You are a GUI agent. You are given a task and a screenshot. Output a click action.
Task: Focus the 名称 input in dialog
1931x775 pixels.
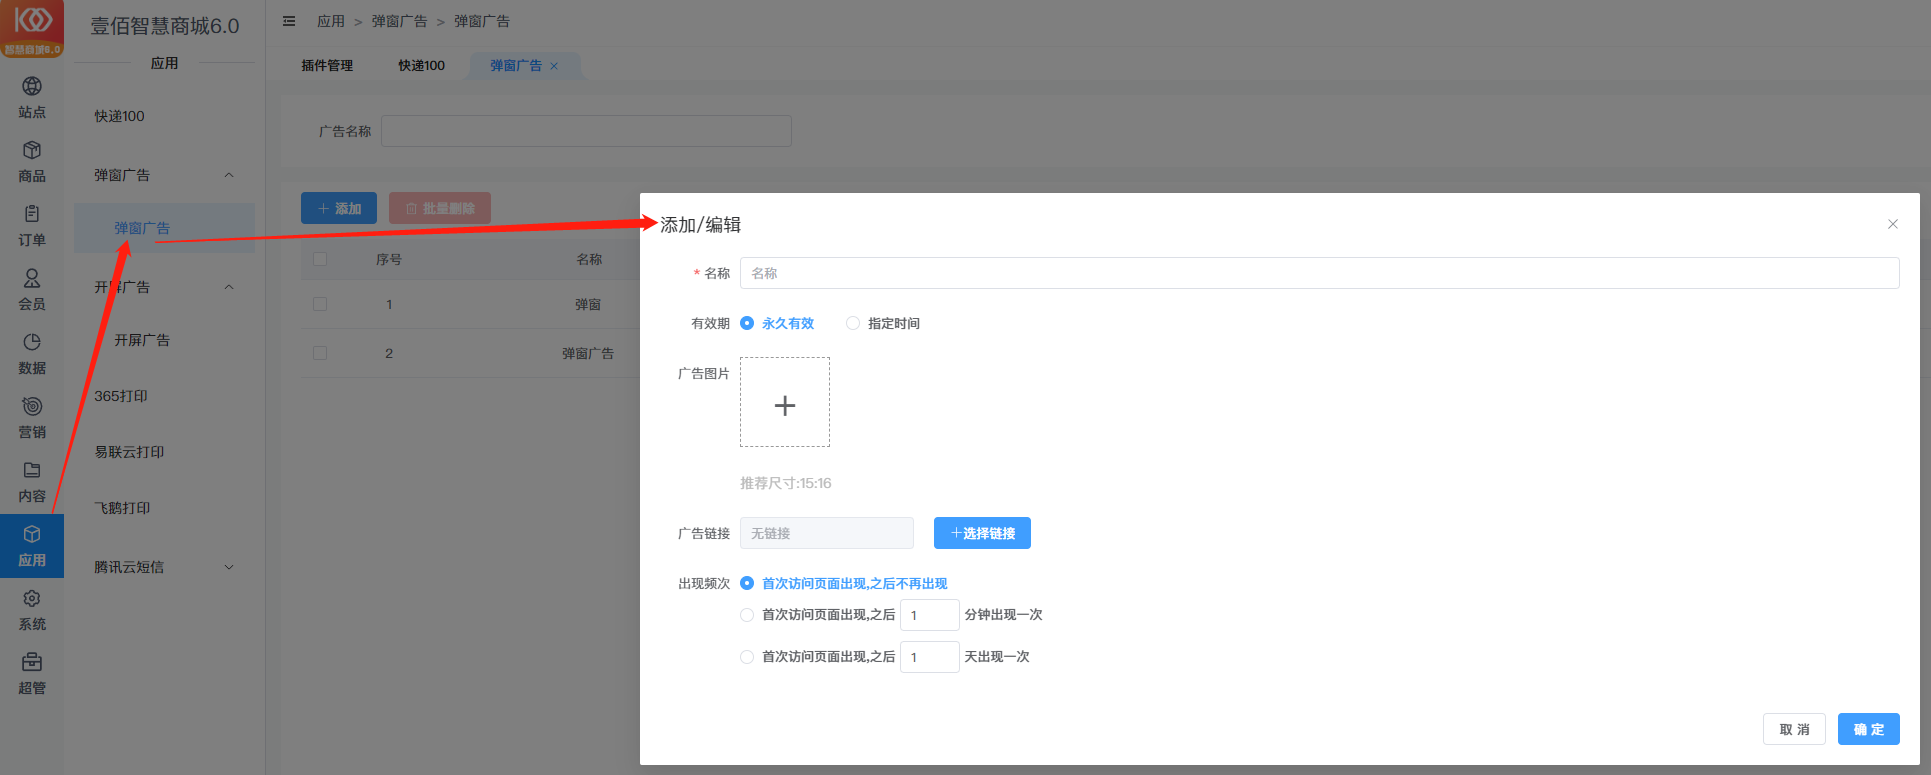pyautogui.click(x=1319, y=273)
